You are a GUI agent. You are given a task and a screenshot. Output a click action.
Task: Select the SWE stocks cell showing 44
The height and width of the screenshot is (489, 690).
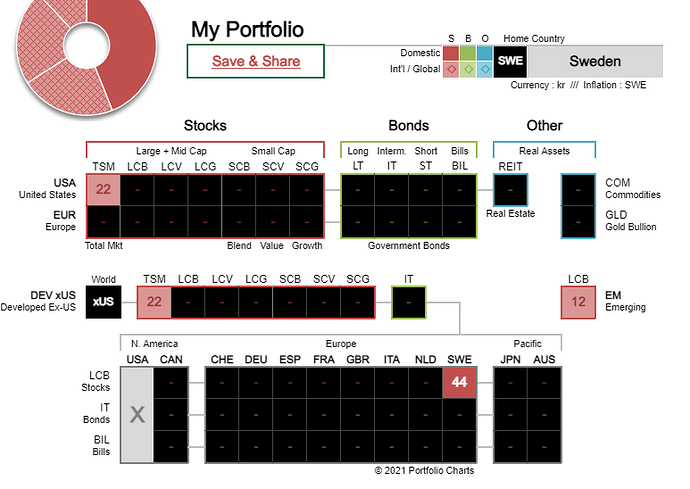coord(459,382)
